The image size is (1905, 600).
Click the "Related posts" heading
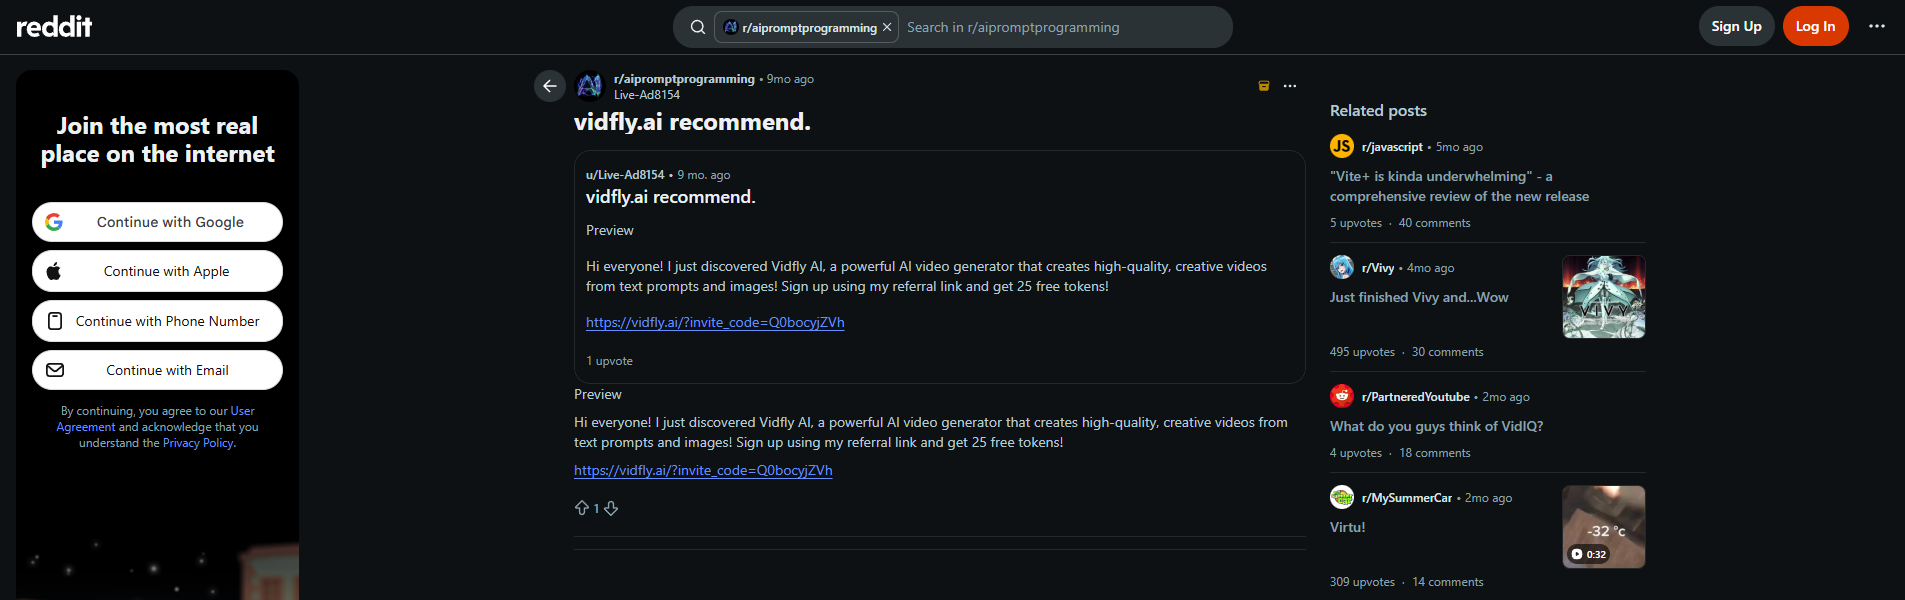[x=1378, y=111]
